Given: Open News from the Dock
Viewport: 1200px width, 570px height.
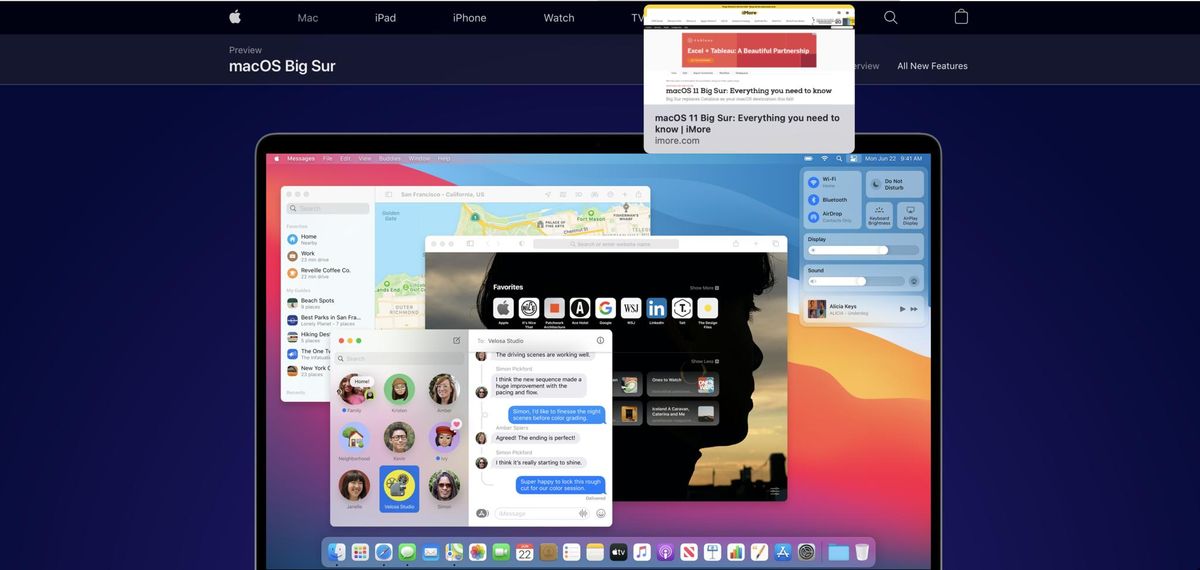Looking at the screenshot, I should [689, 552].
